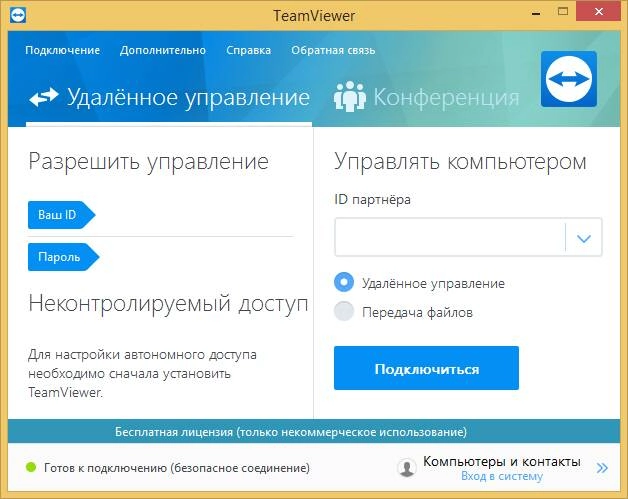Maximize the TeamViewer window
Image resolution: width=628 pixels, height=499 pixels.
point(563,12)
